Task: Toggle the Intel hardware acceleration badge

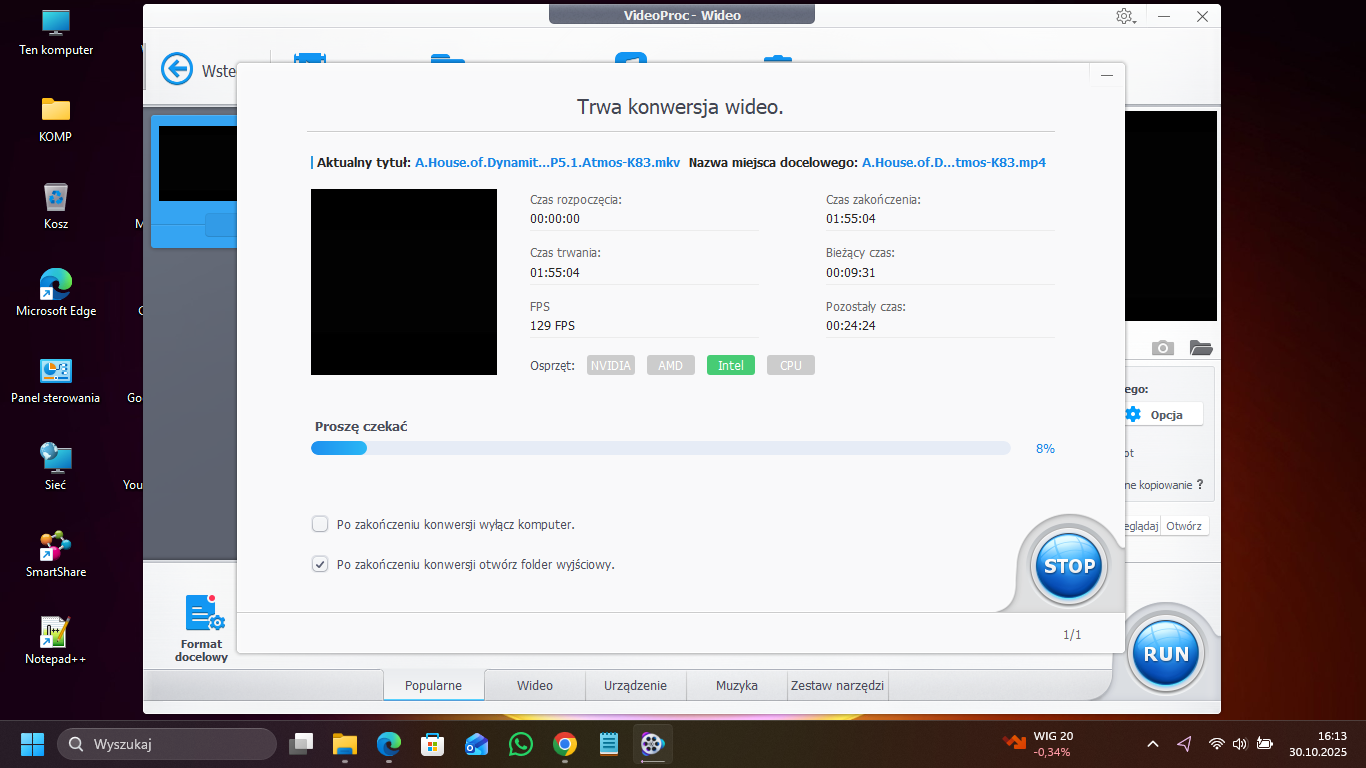Action: coord(730,365)
